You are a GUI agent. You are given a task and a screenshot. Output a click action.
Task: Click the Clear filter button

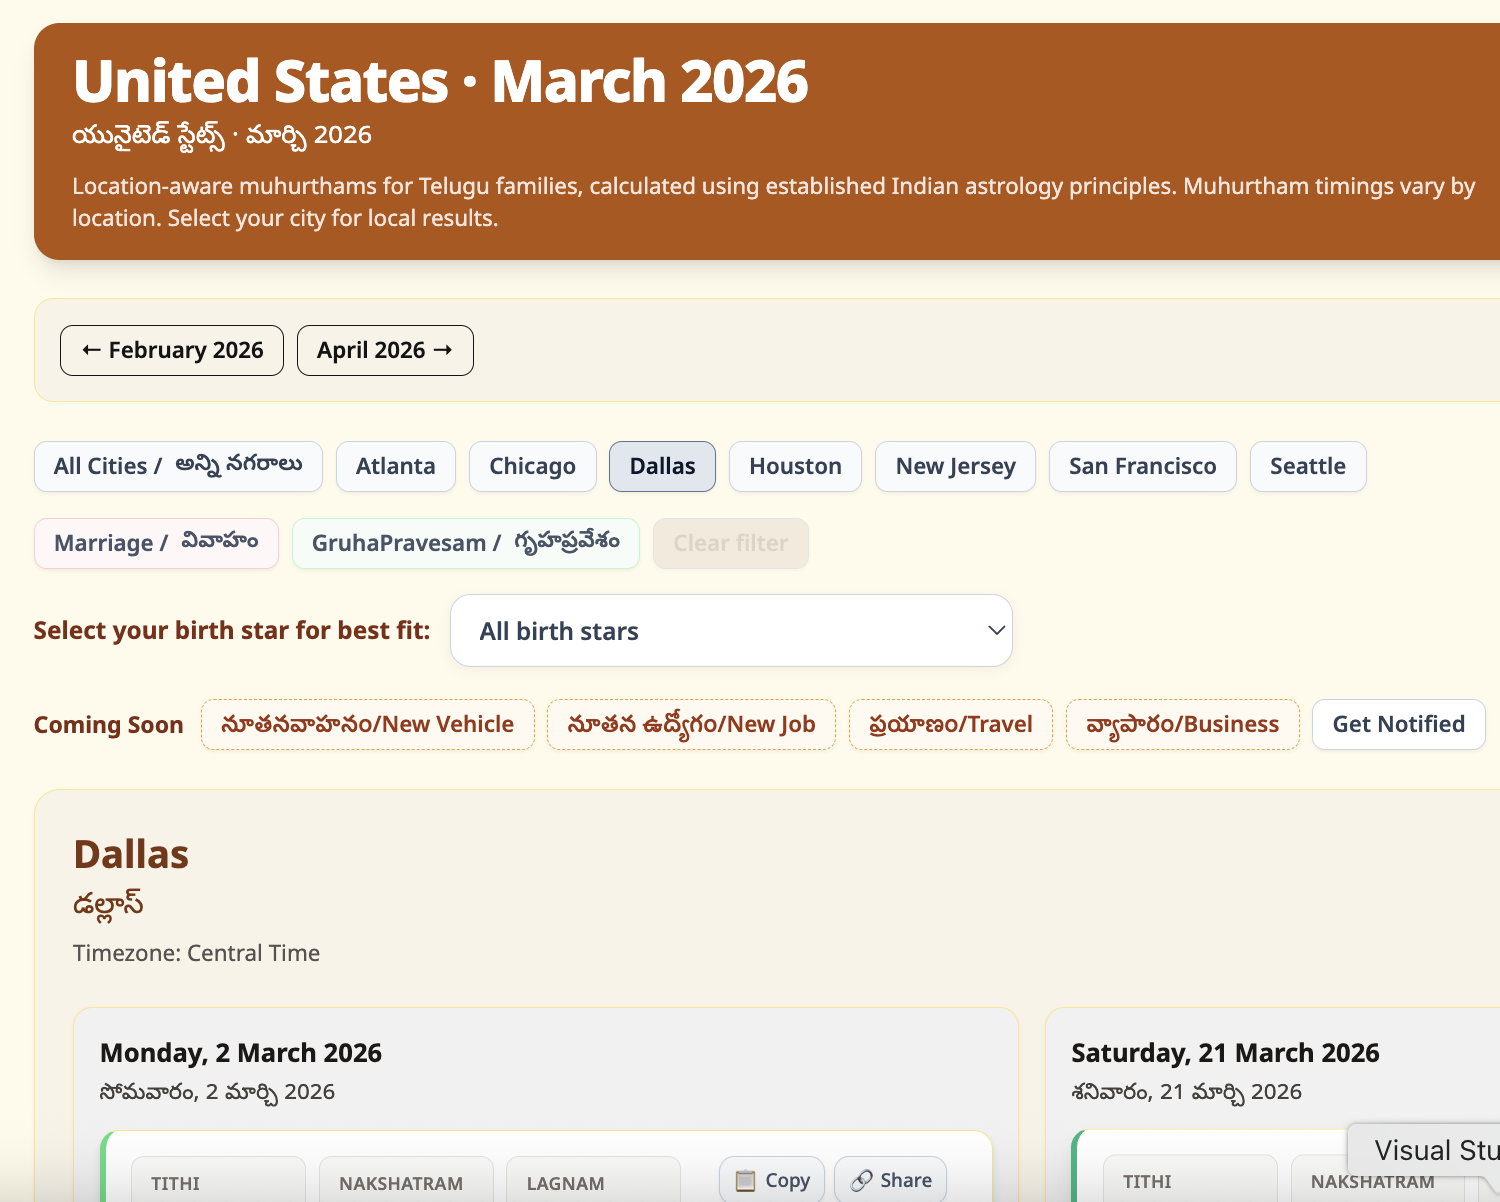click(730, 544)
